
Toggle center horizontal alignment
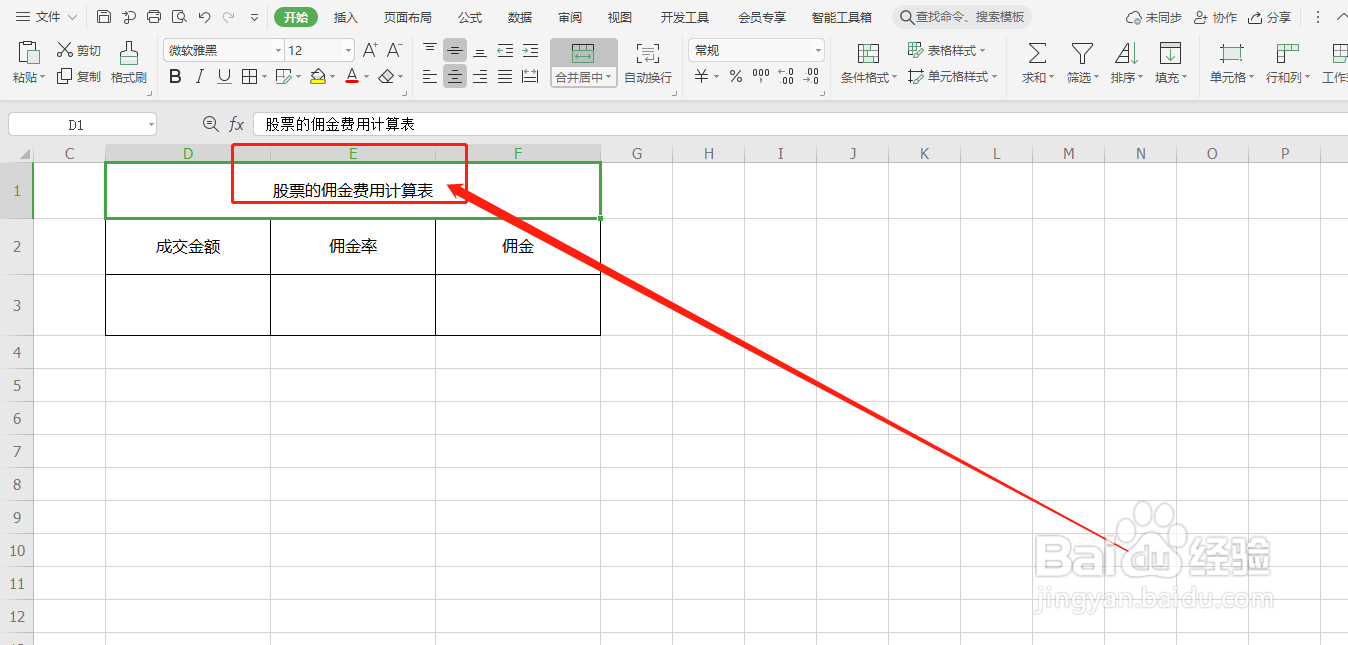pos(455,76)
